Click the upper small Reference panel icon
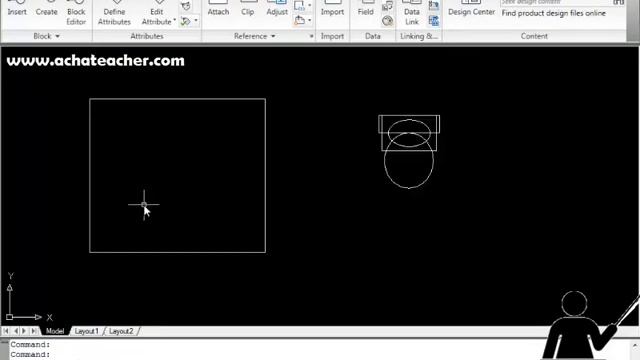This screenshot has height=360, width=640. click(300, 6)
